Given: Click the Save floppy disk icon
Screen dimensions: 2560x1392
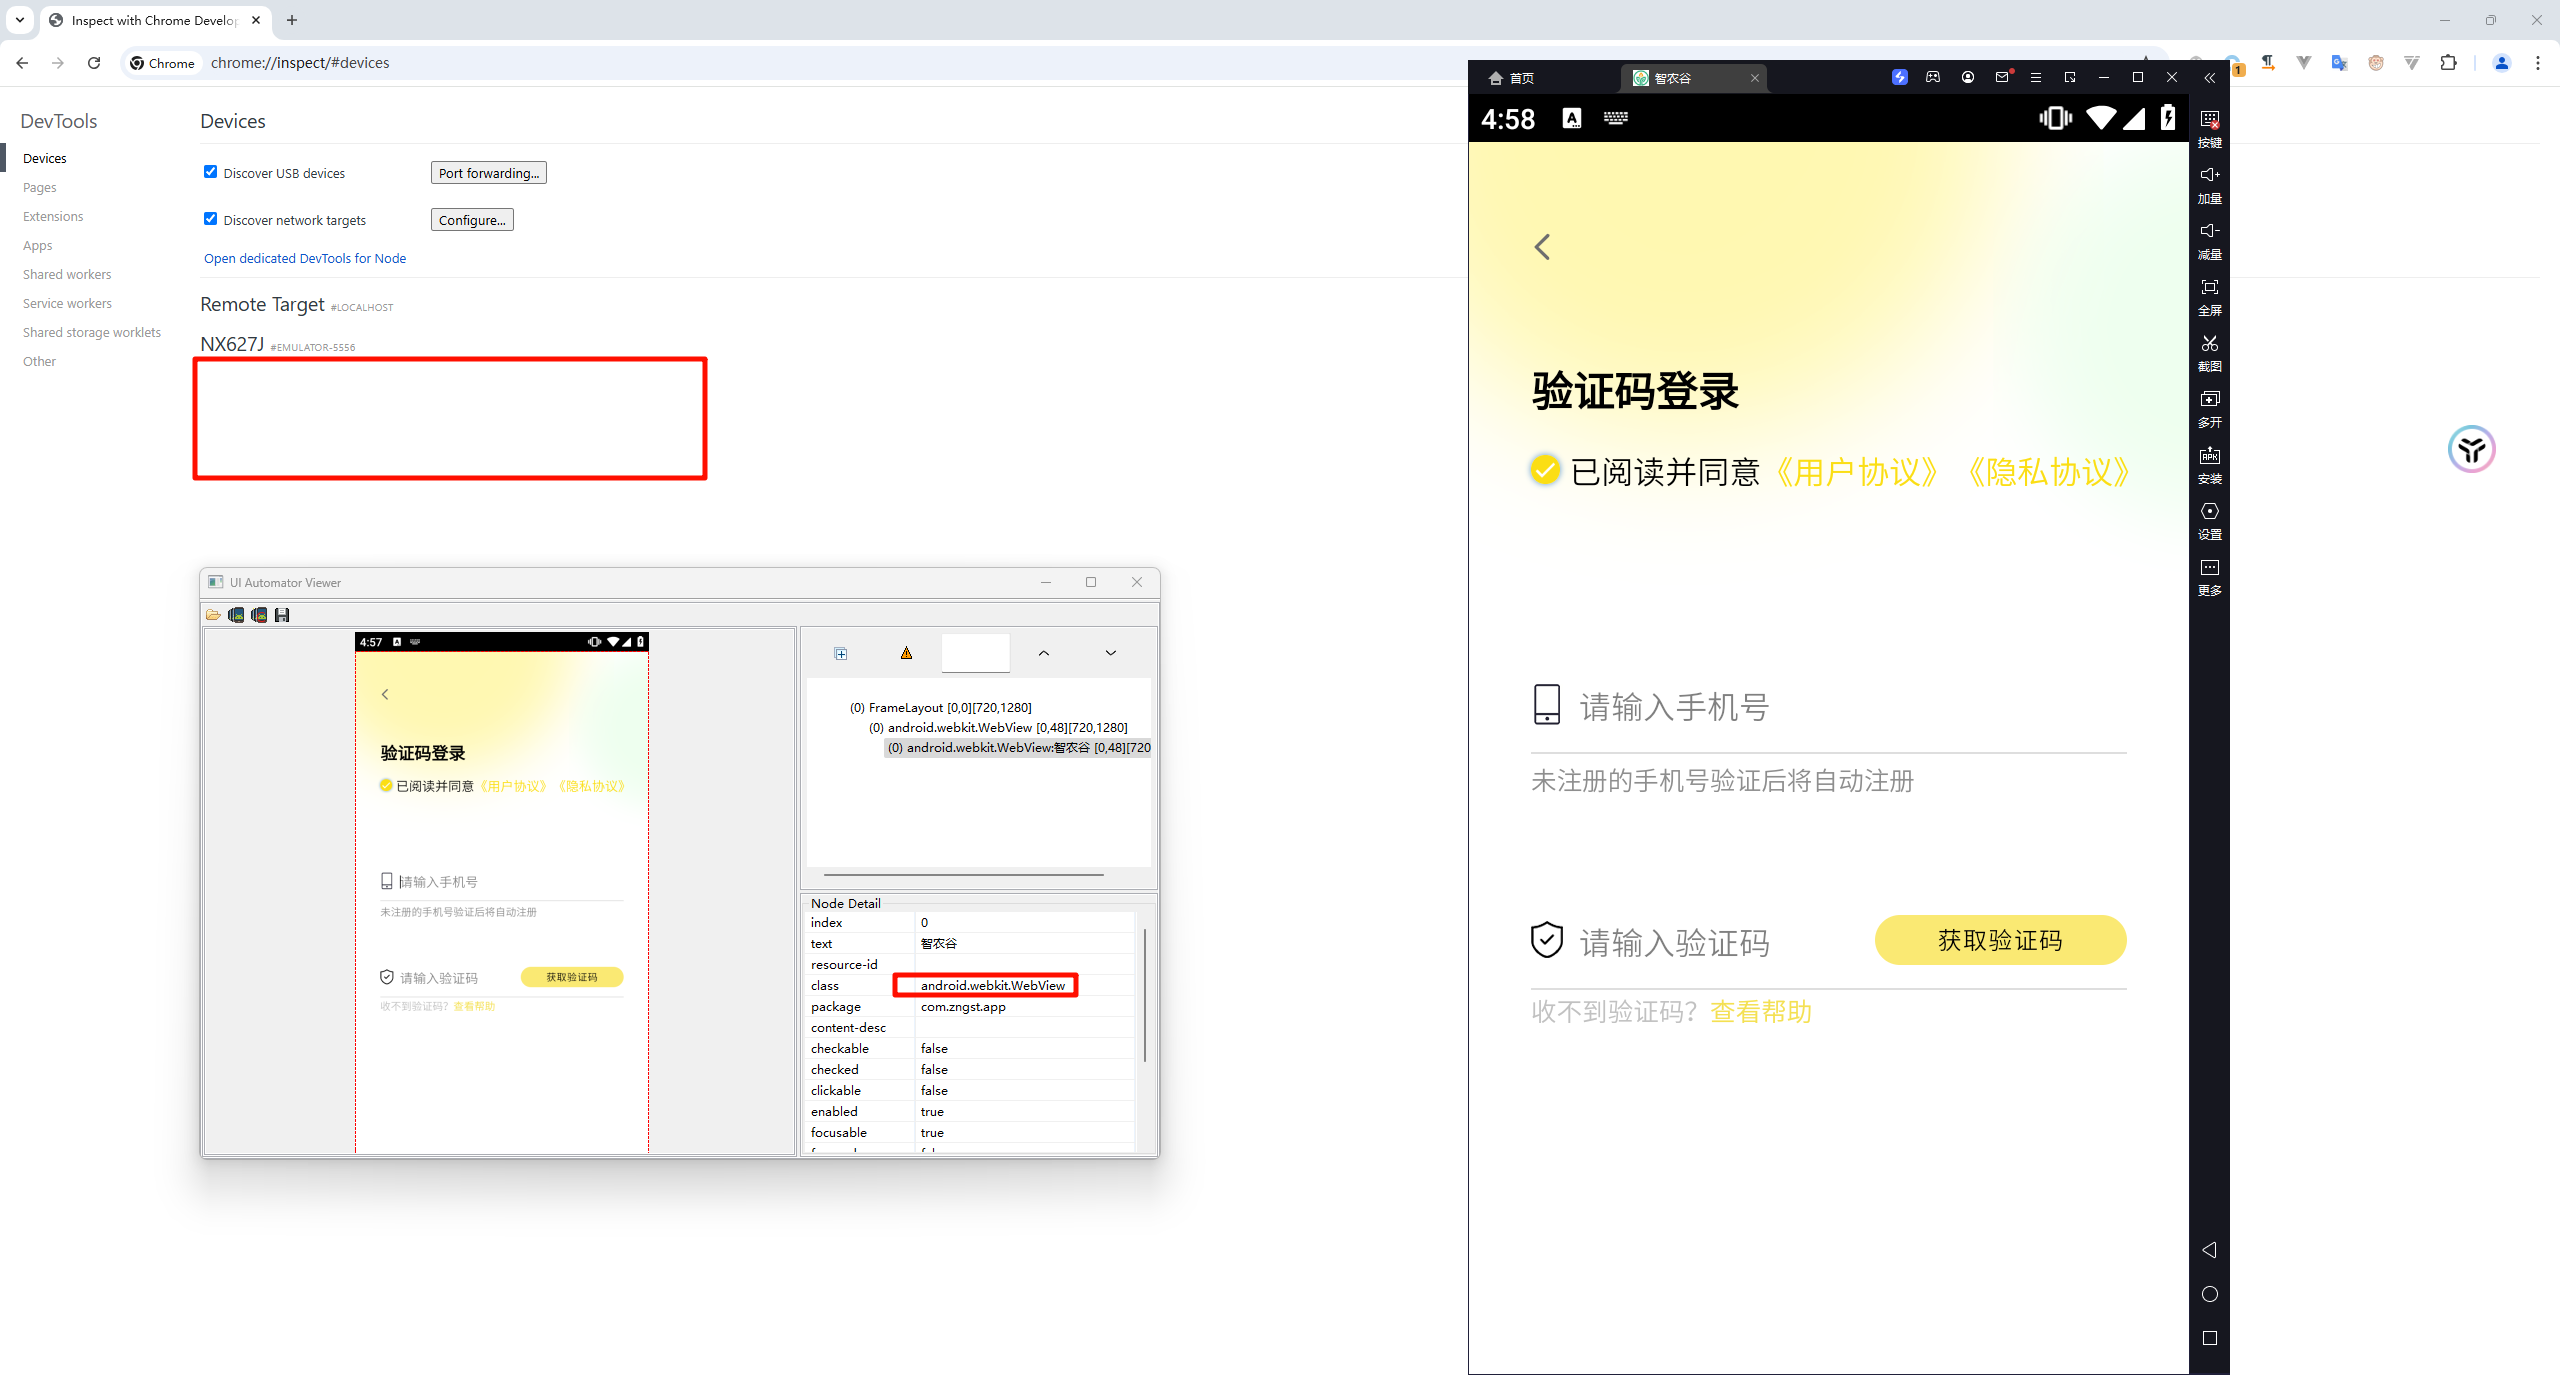Looking at the screenshot, I should tap(282, 615).
